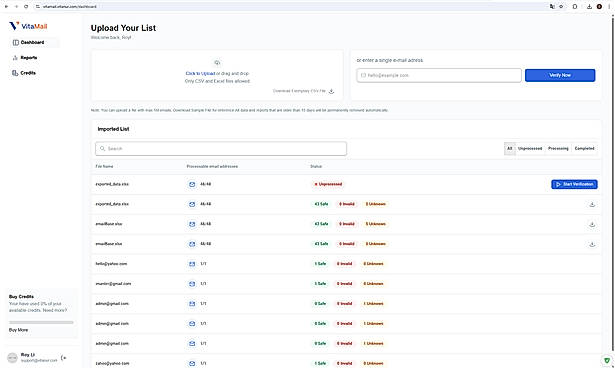Click the green shield icon at bottom right

607,361
